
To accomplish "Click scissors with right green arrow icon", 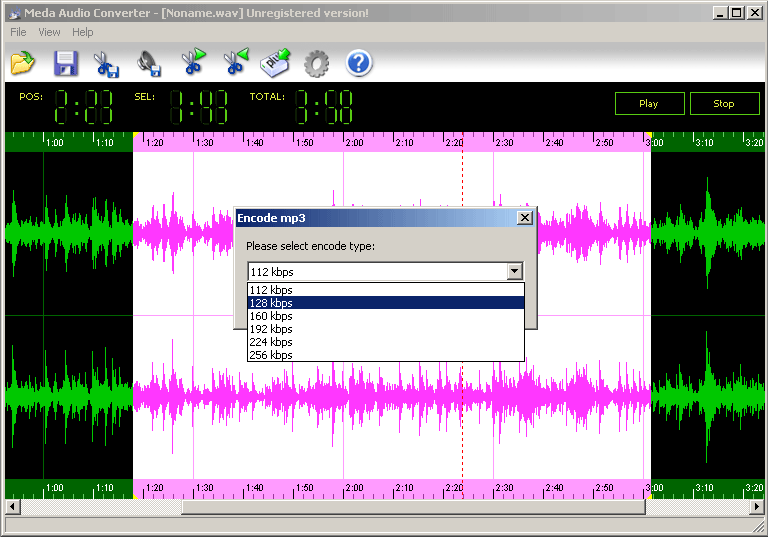I will point(193,62).
